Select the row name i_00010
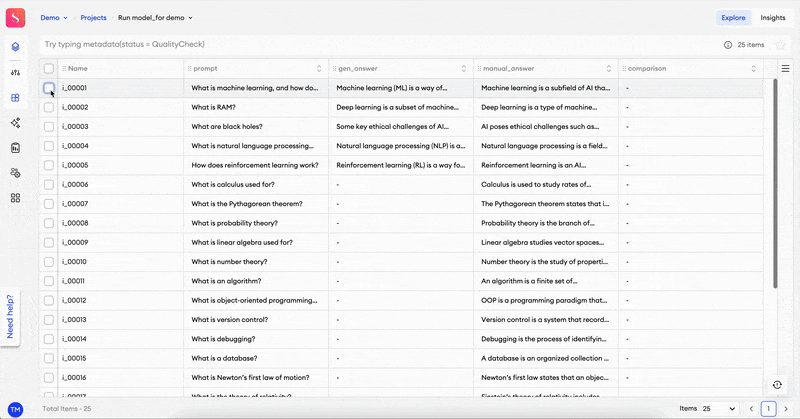Image resolution: width=800 pixels, height=419 pixels. click(x=74, y=262)
